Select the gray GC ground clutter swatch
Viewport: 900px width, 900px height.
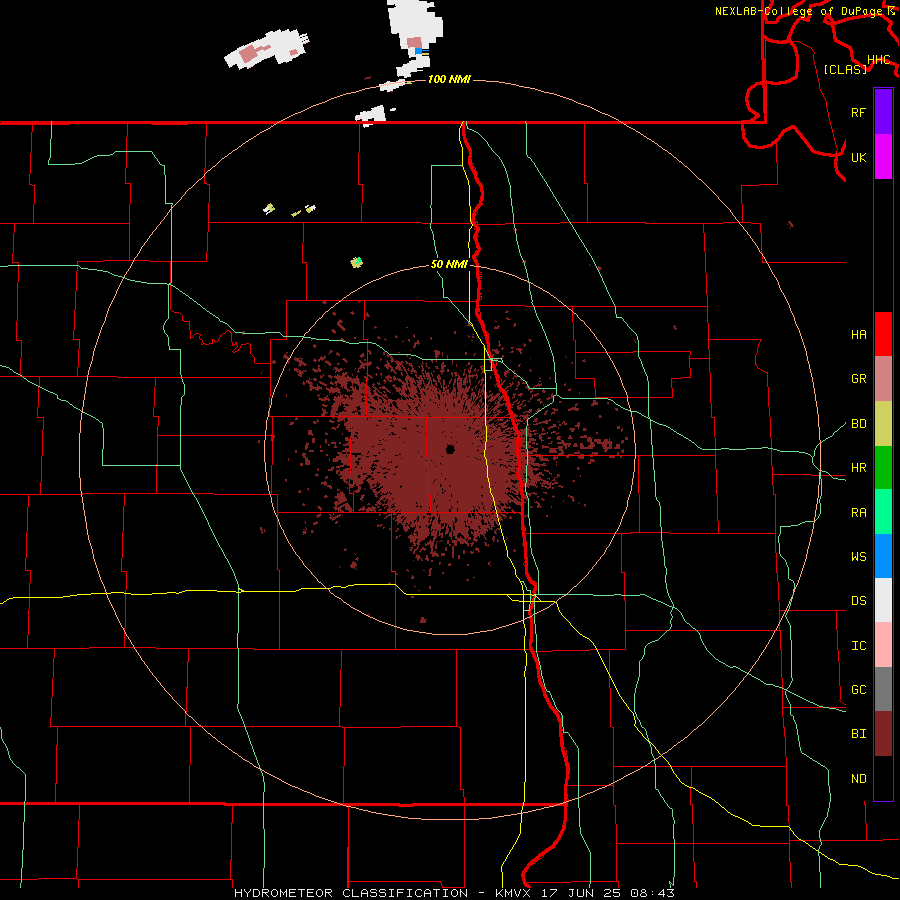(x=883, y=689)
